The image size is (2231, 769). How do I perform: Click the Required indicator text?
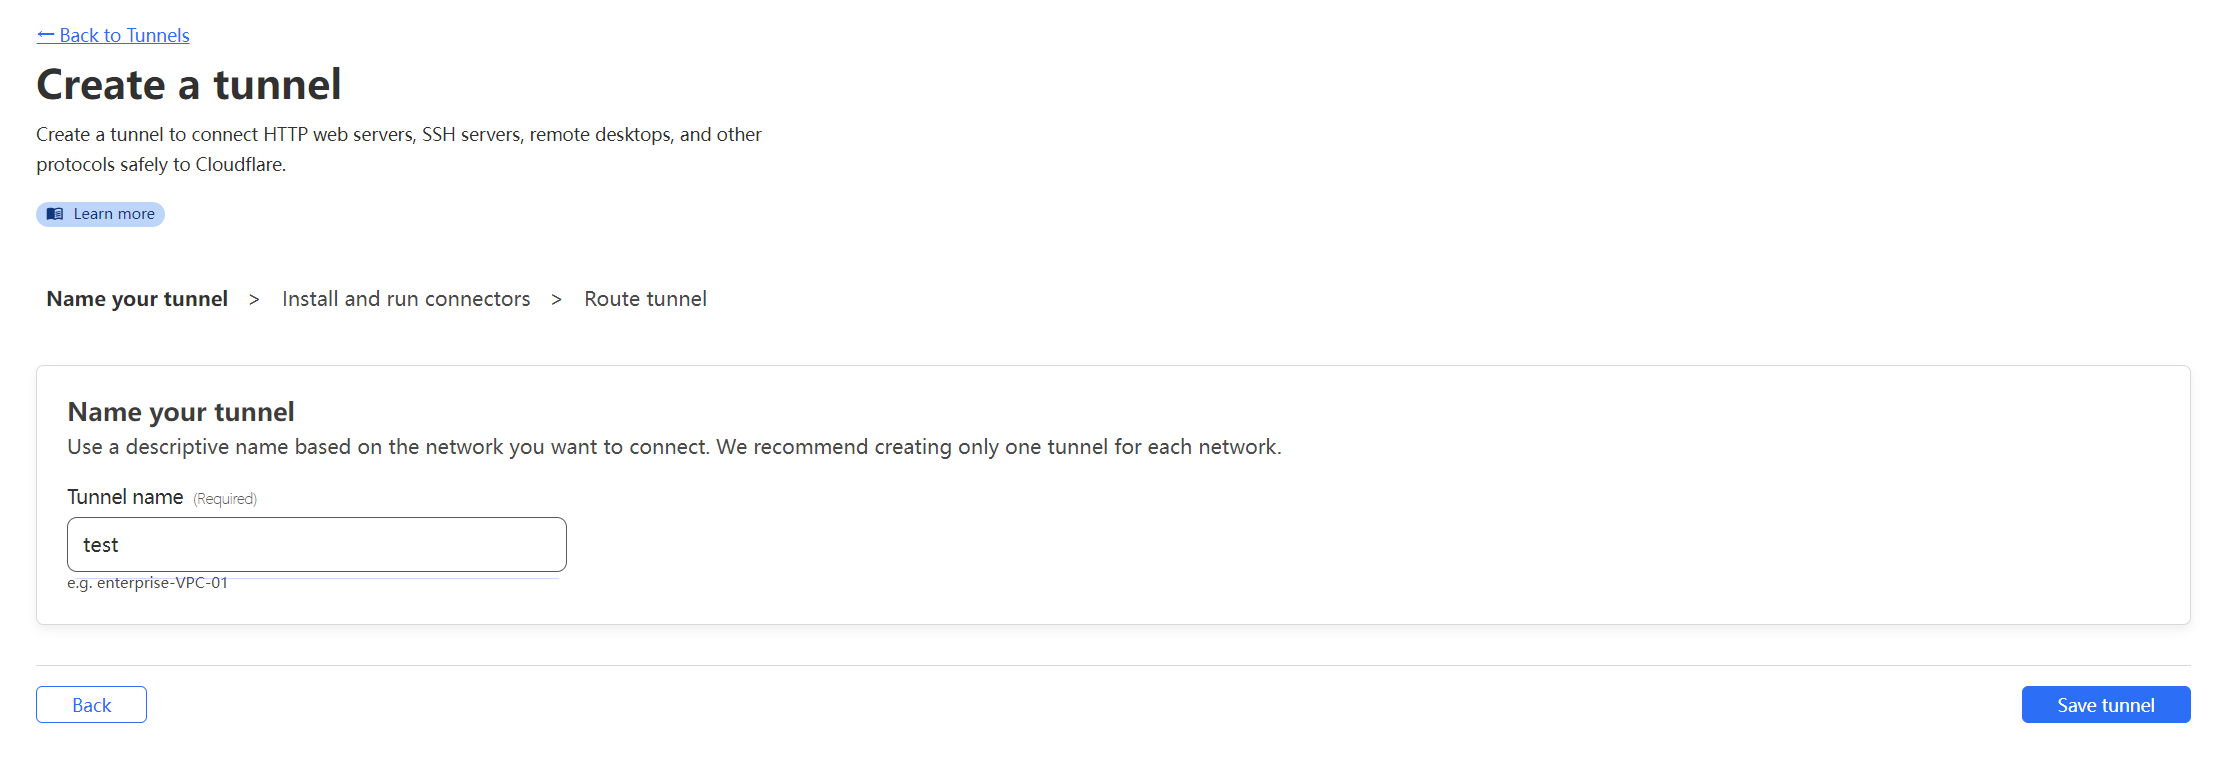click(225, 499)
